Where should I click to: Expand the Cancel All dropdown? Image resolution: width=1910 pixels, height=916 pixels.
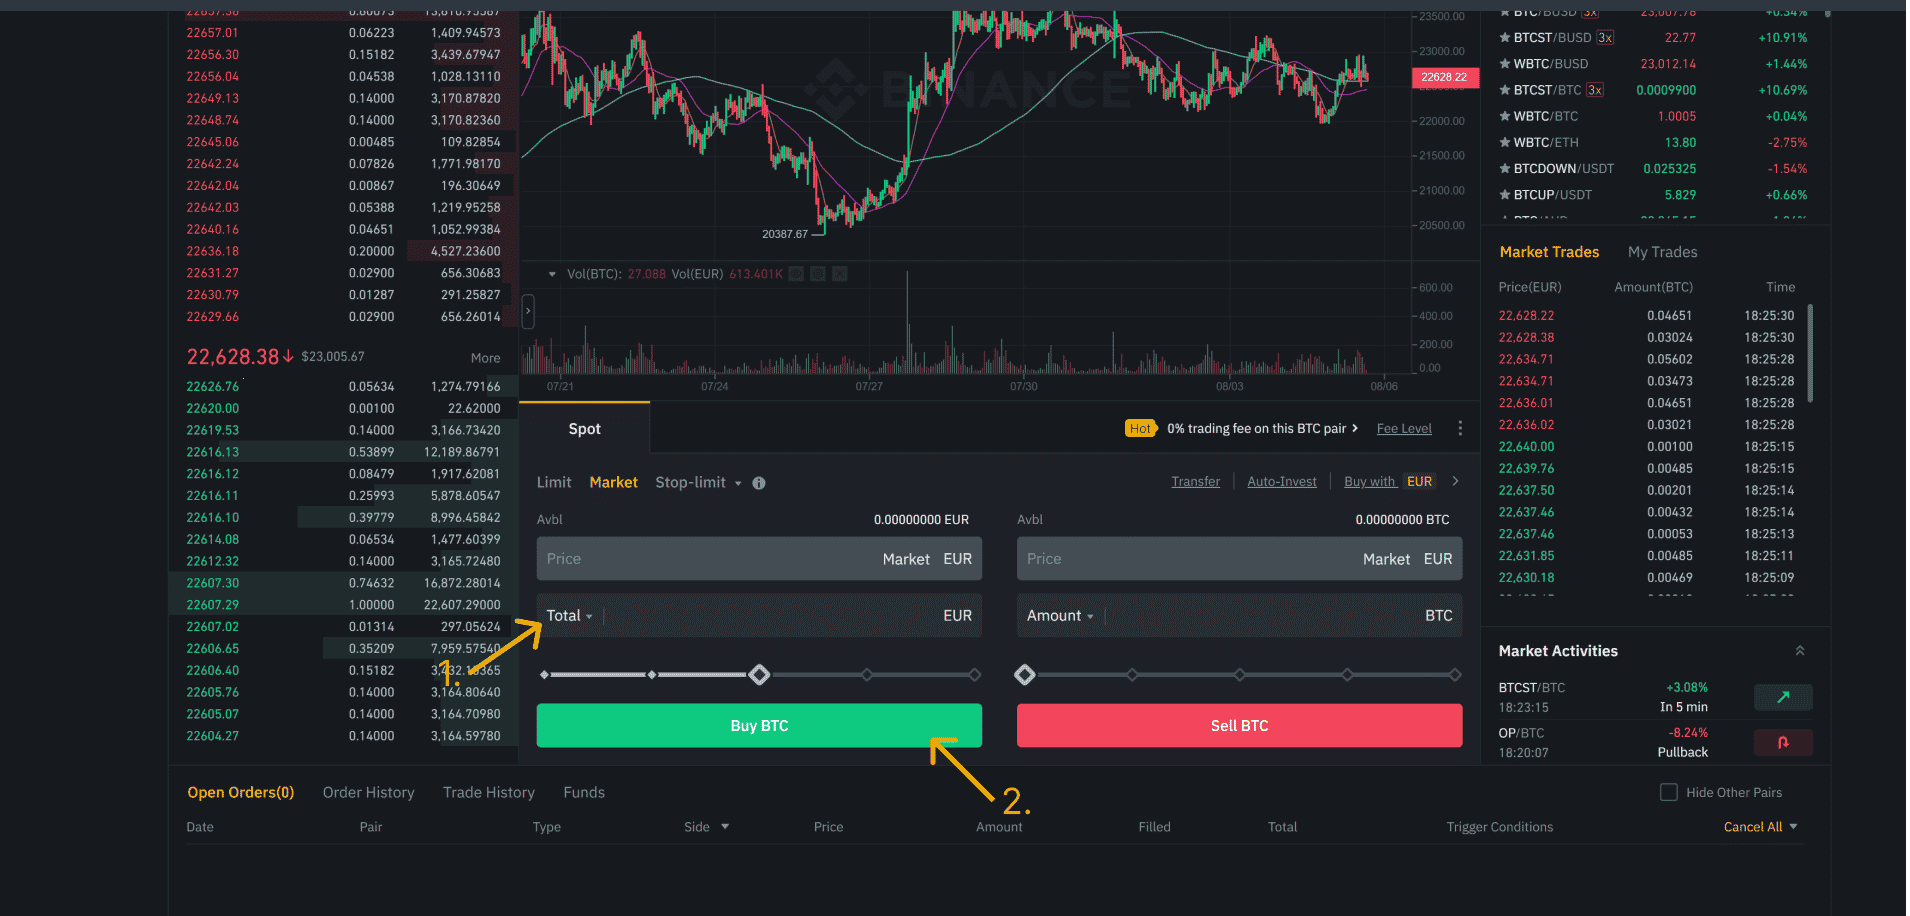(x=1793, y=827)
